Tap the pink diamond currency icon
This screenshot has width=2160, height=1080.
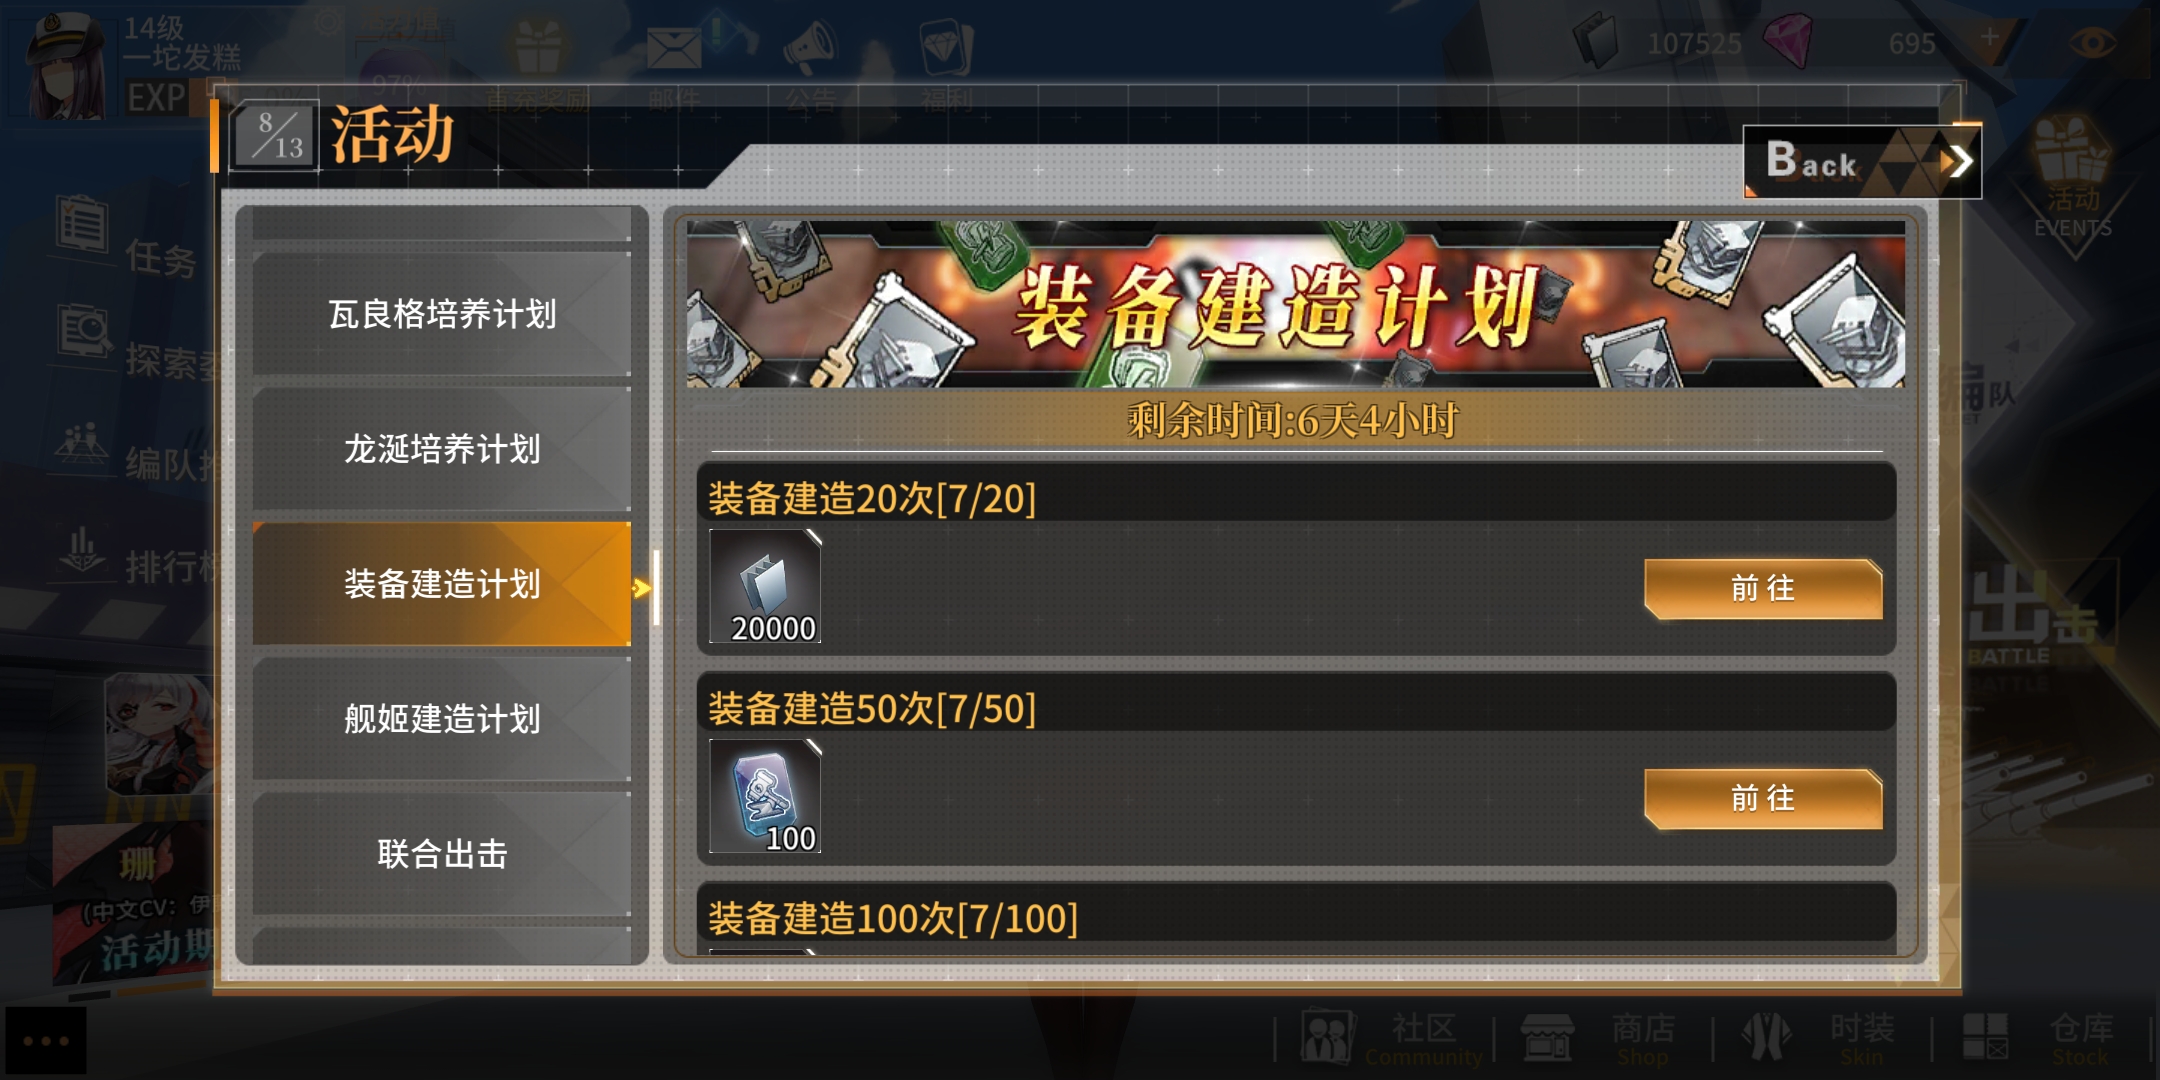click(x=1788, y=41)
